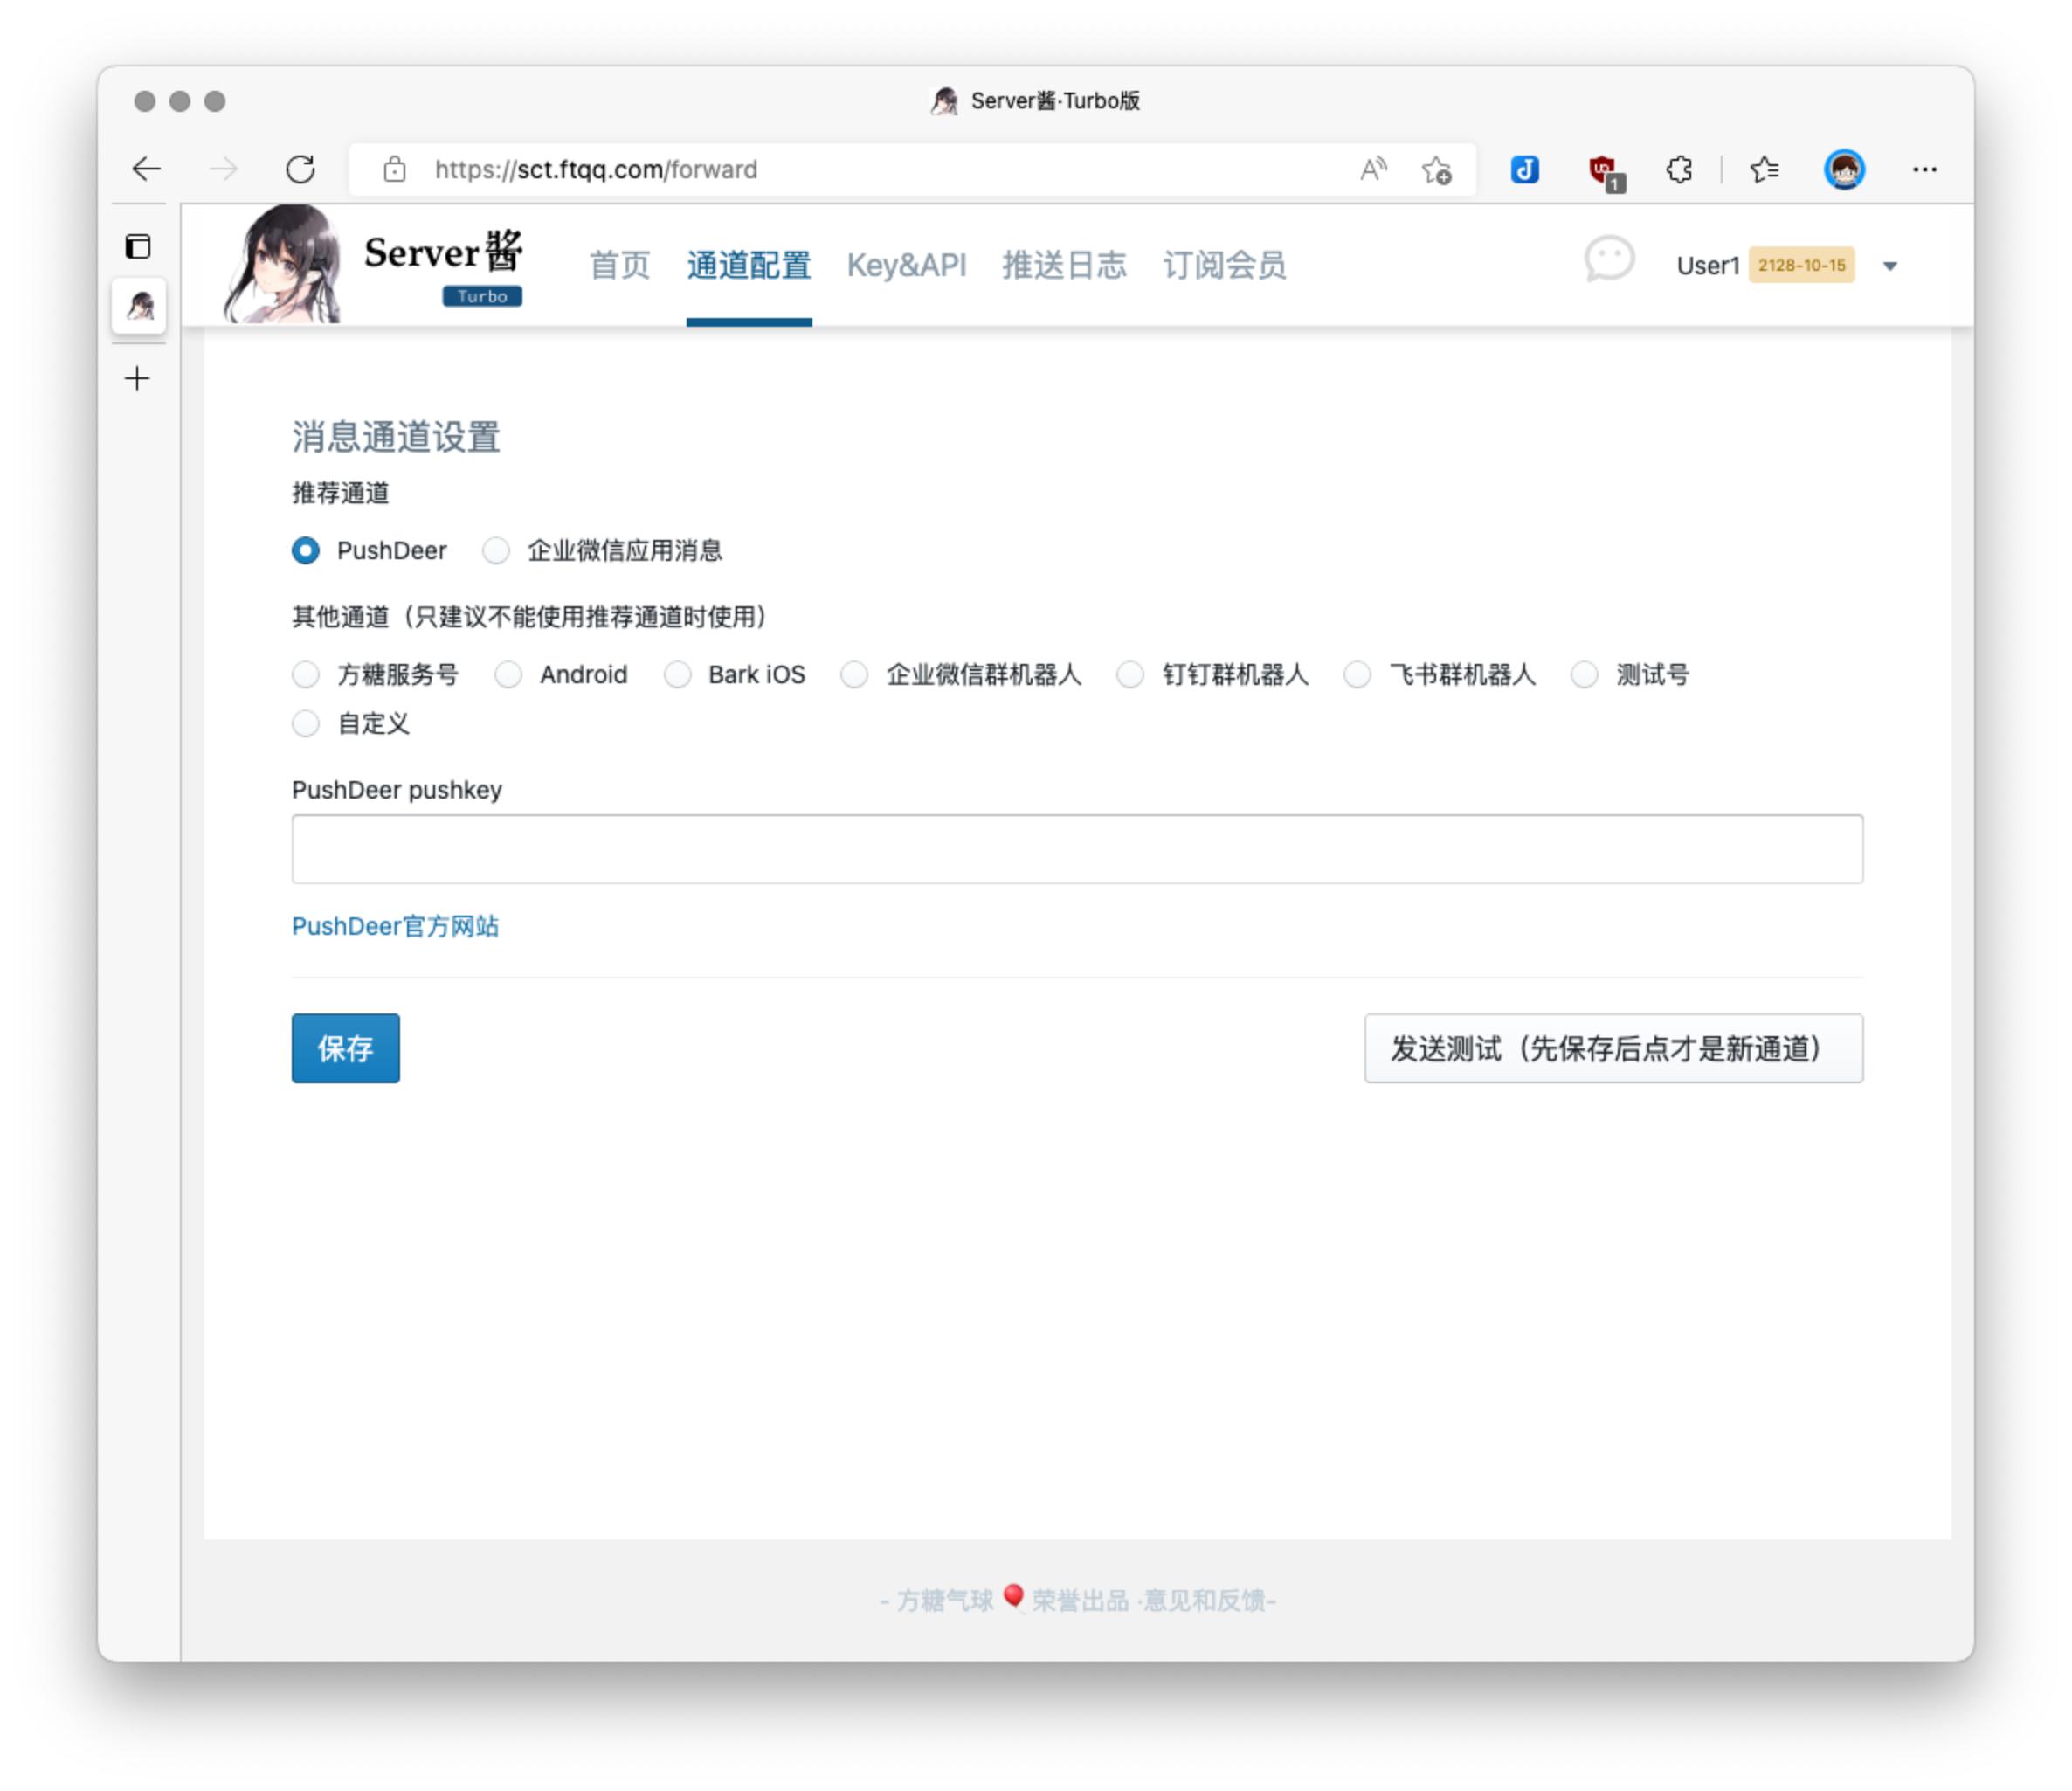Viewport: 2072px width, 1791px height.
Task: Click the blue 保存 button
Action: (345, 1048)
